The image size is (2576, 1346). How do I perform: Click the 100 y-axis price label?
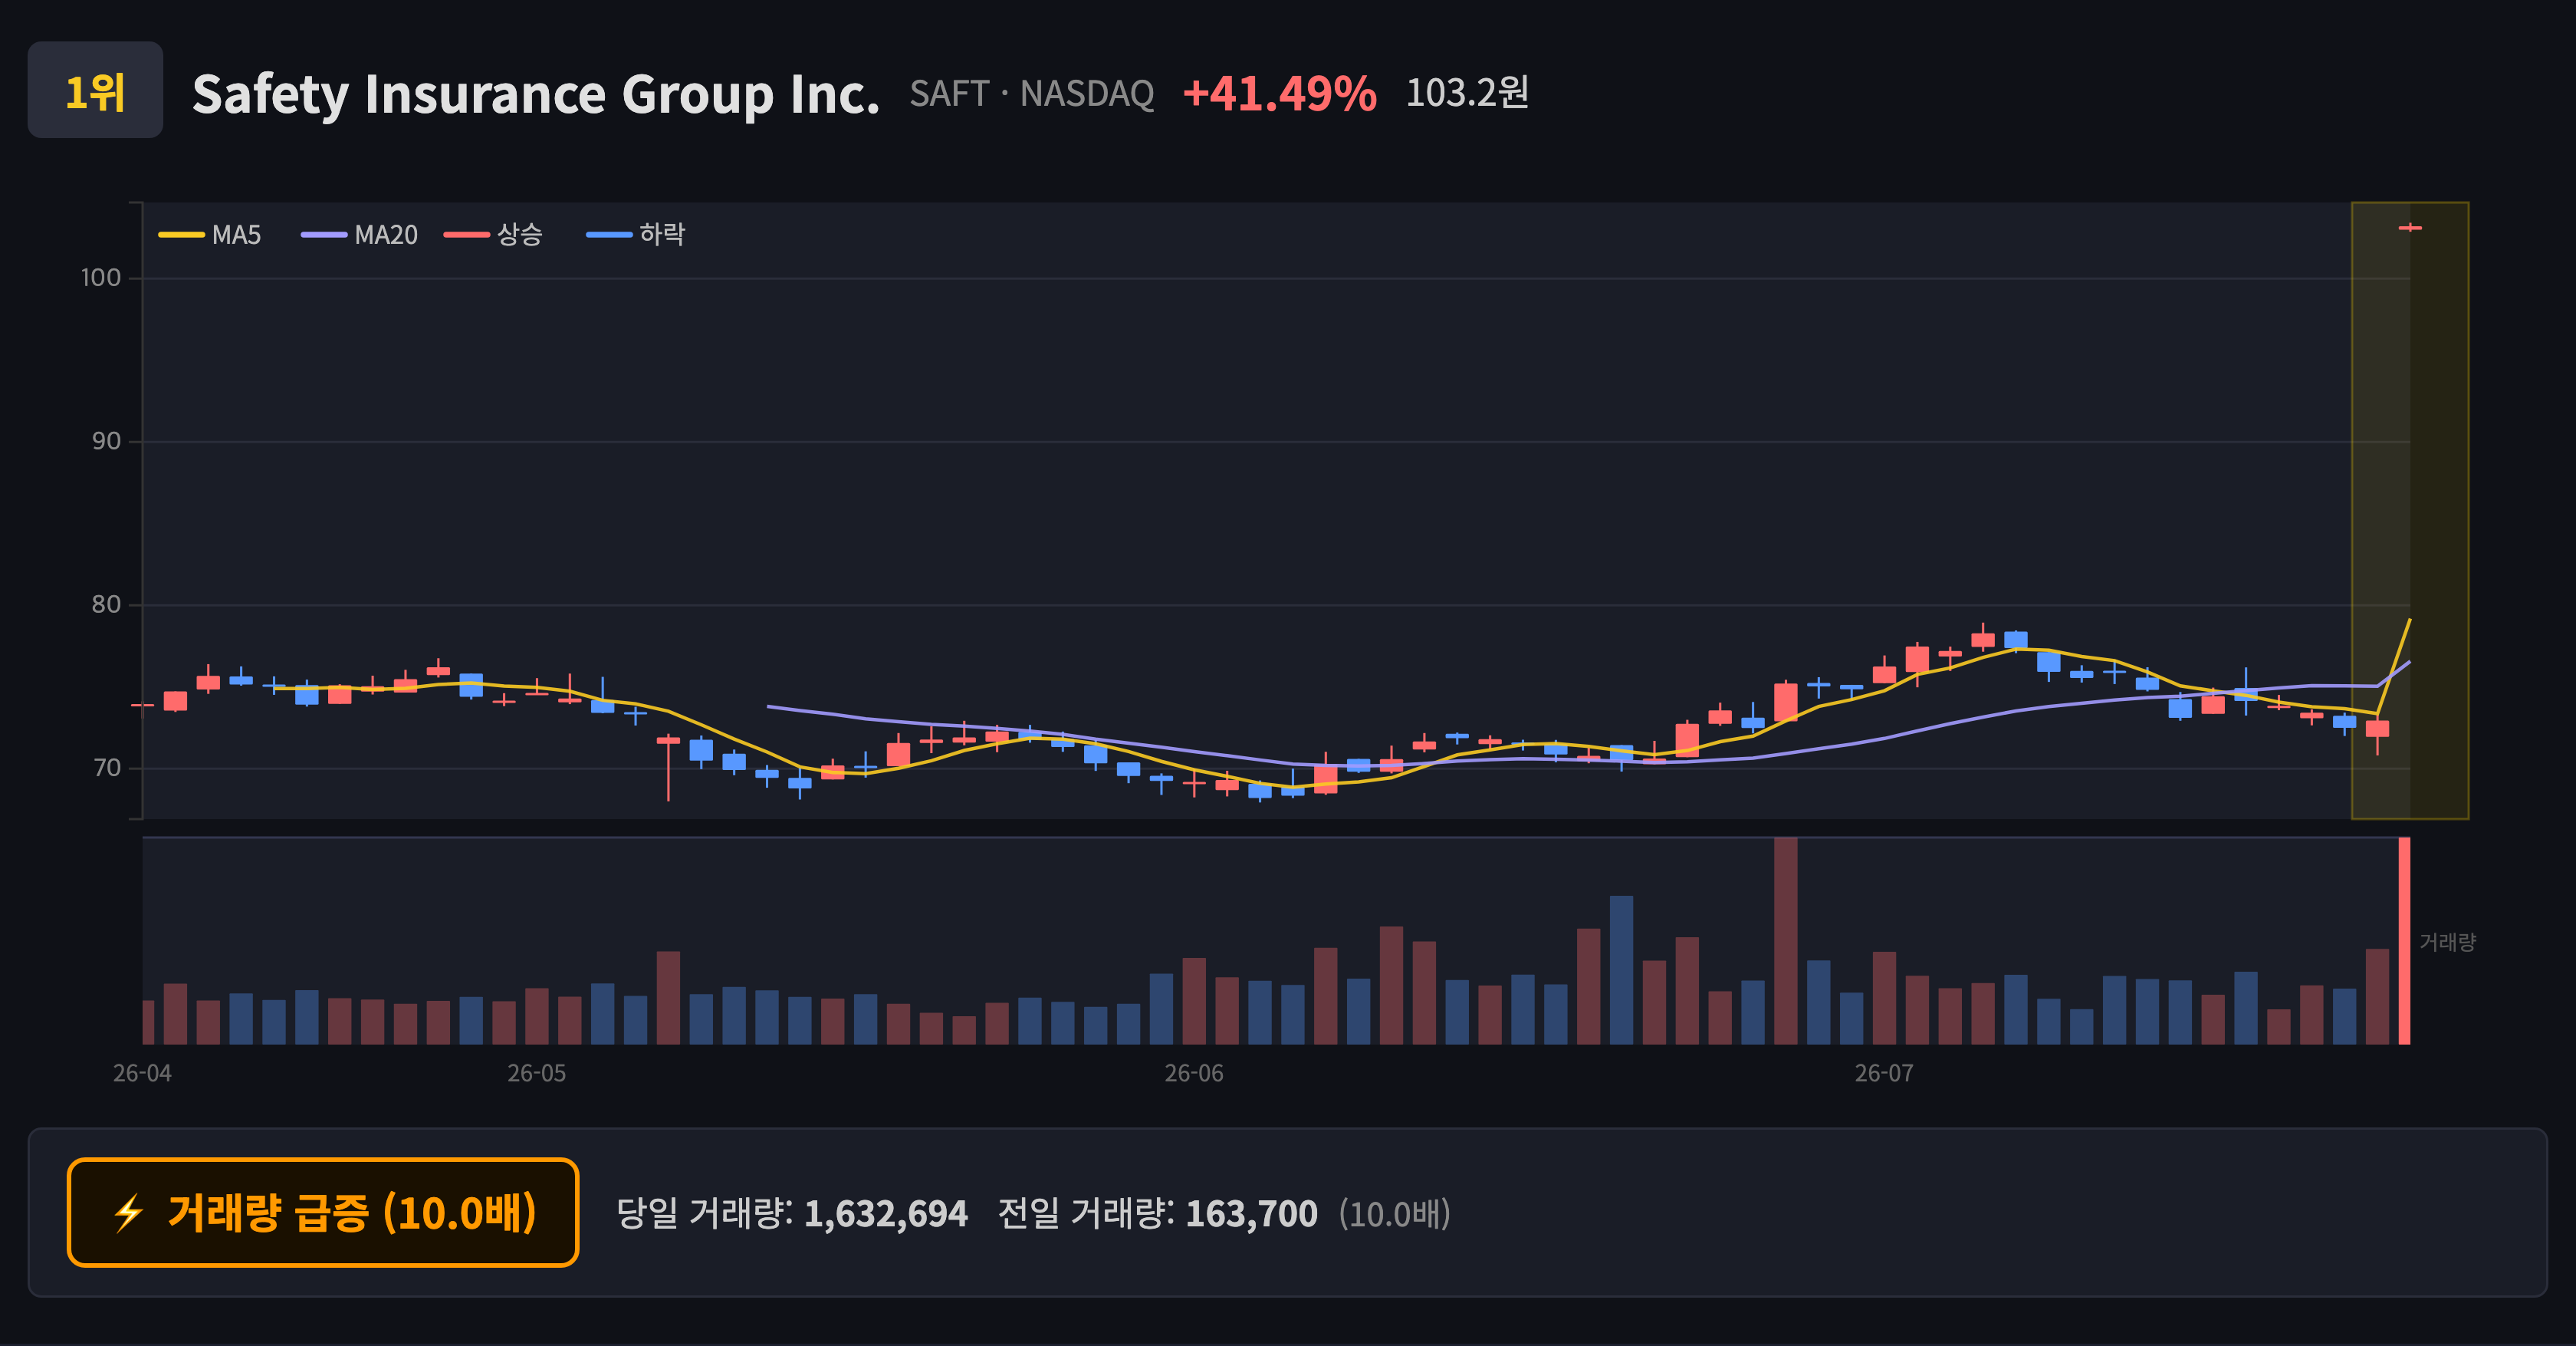coord(101,278)
